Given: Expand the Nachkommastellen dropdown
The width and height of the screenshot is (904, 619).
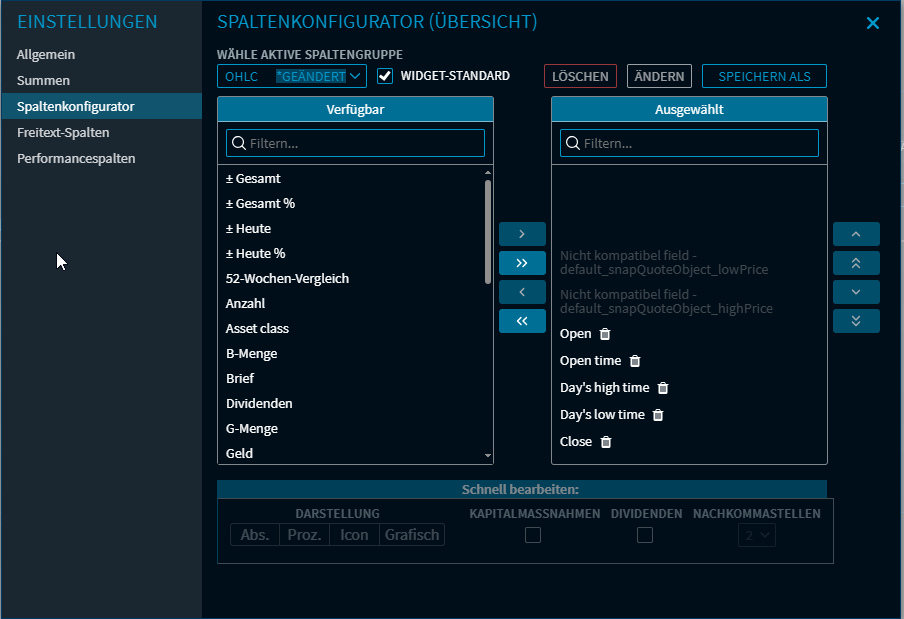Looking at the screenshot, I should click(x=757, y=535).
